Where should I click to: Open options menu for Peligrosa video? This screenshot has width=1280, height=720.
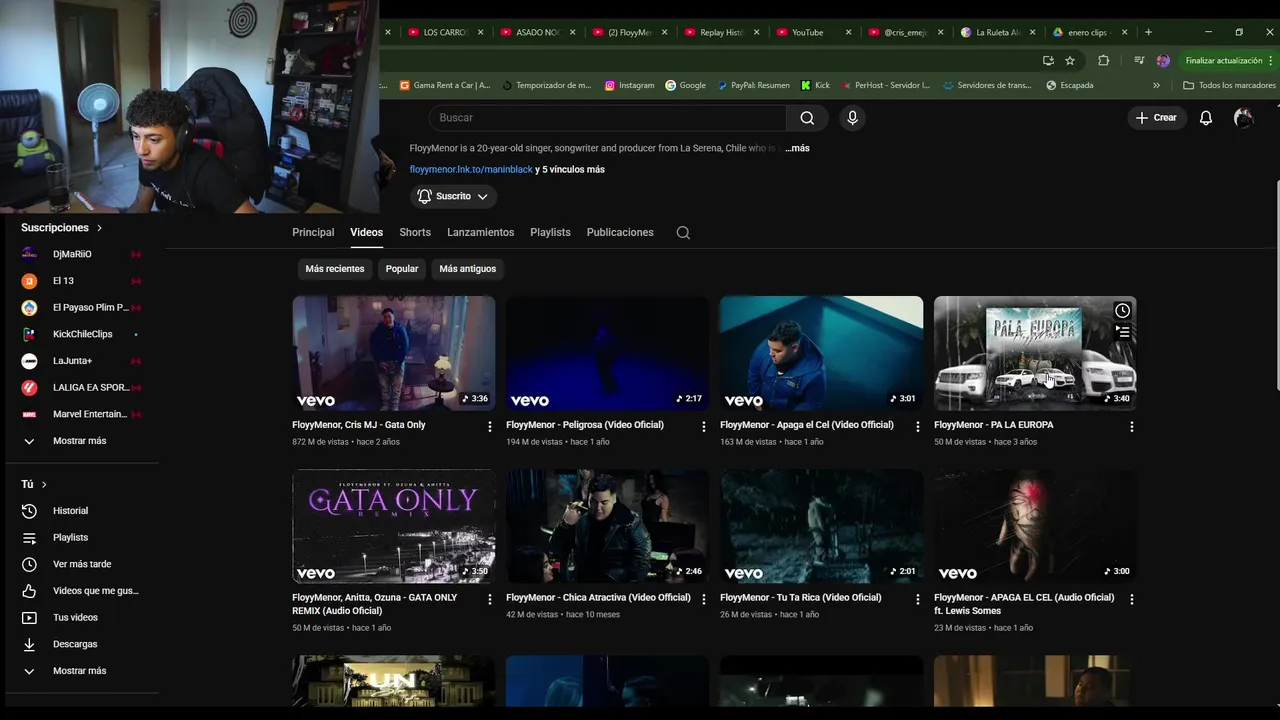[x=703, y=427]
